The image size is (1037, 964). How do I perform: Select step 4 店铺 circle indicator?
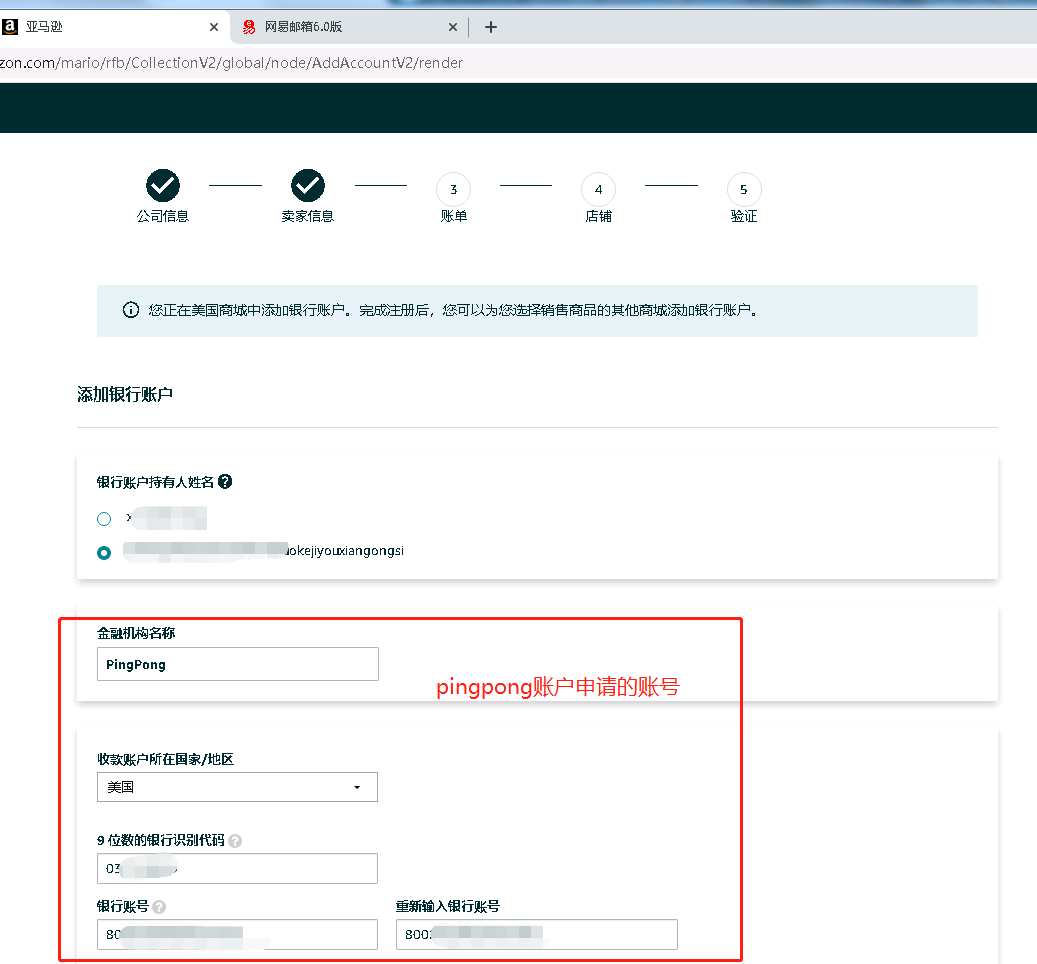coord(598,189)
